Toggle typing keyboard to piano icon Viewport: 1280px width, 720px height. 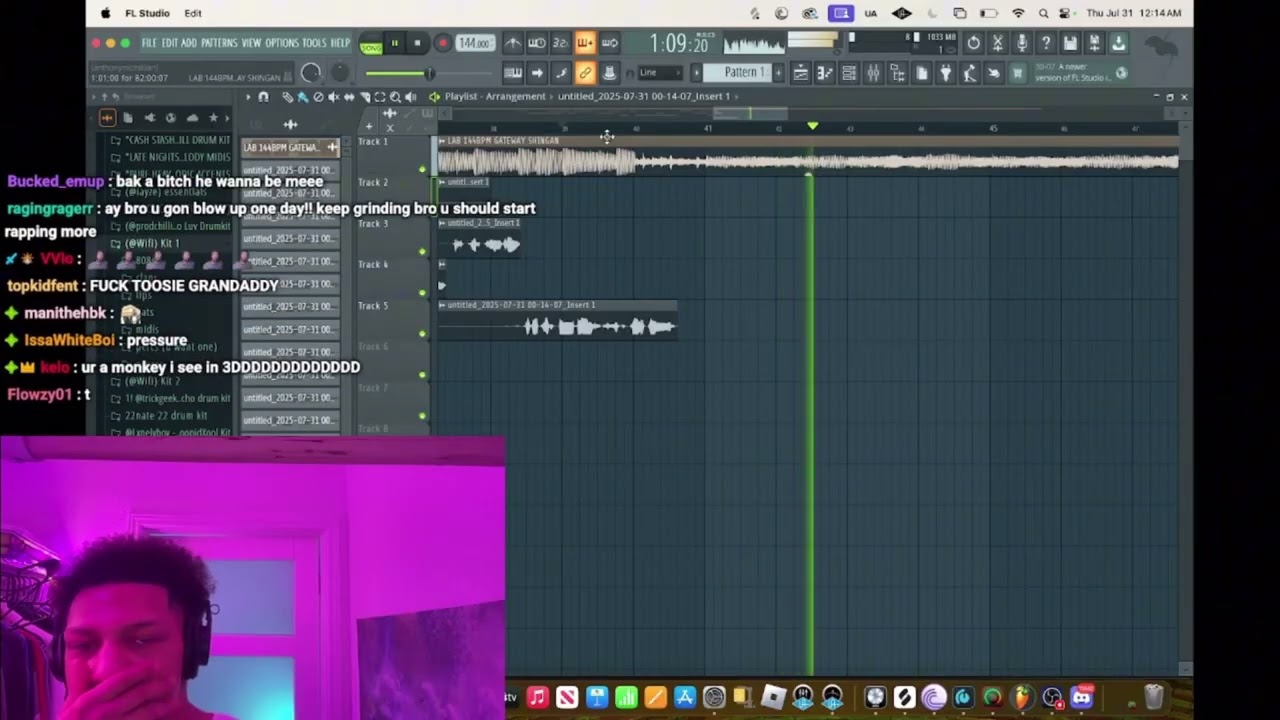click(x=513, y=72)
